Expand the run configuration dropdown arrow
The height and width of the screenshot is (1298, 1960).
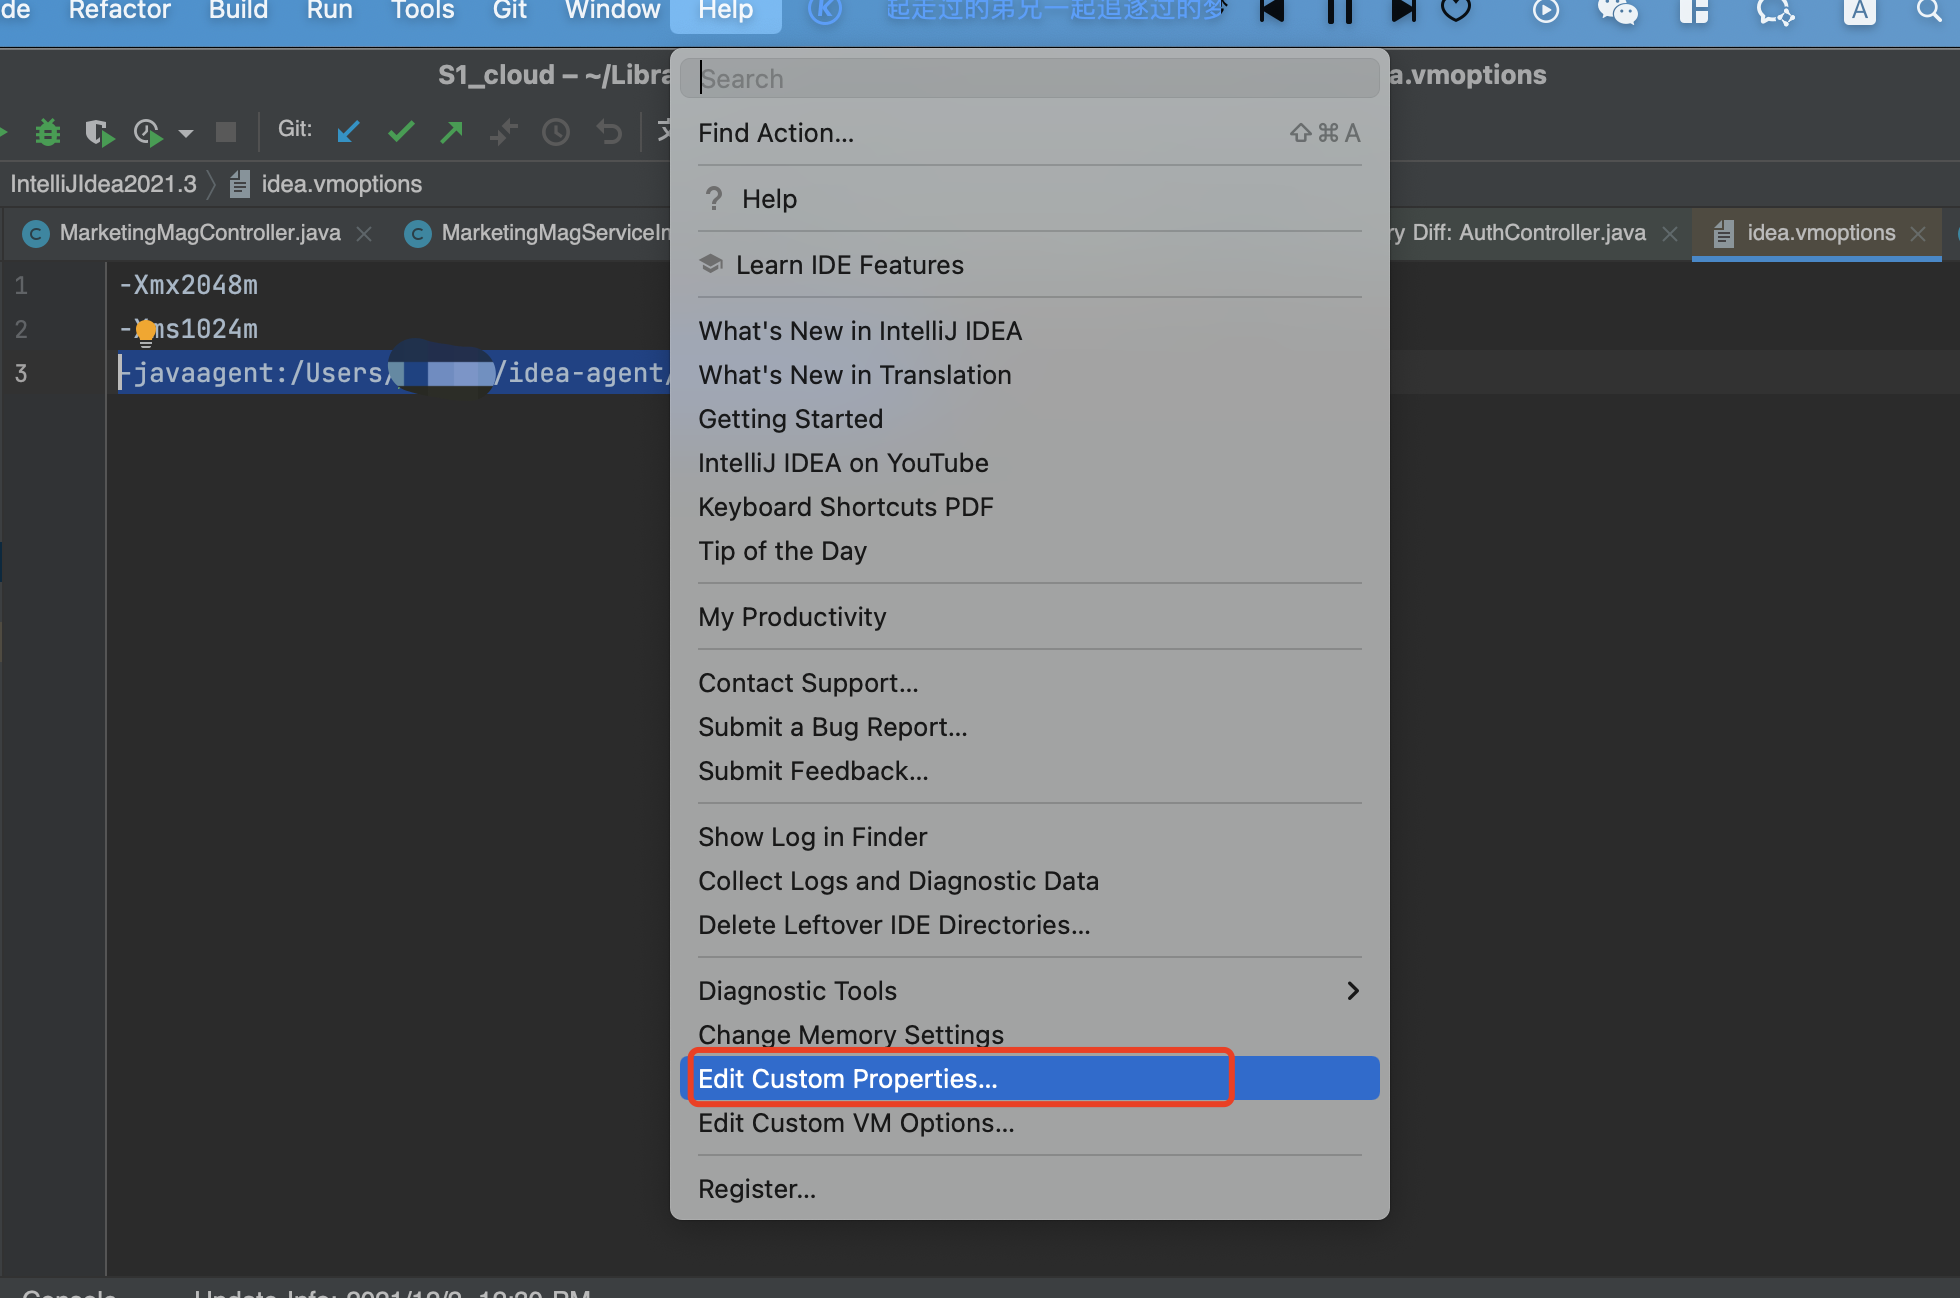coord(186,133)
